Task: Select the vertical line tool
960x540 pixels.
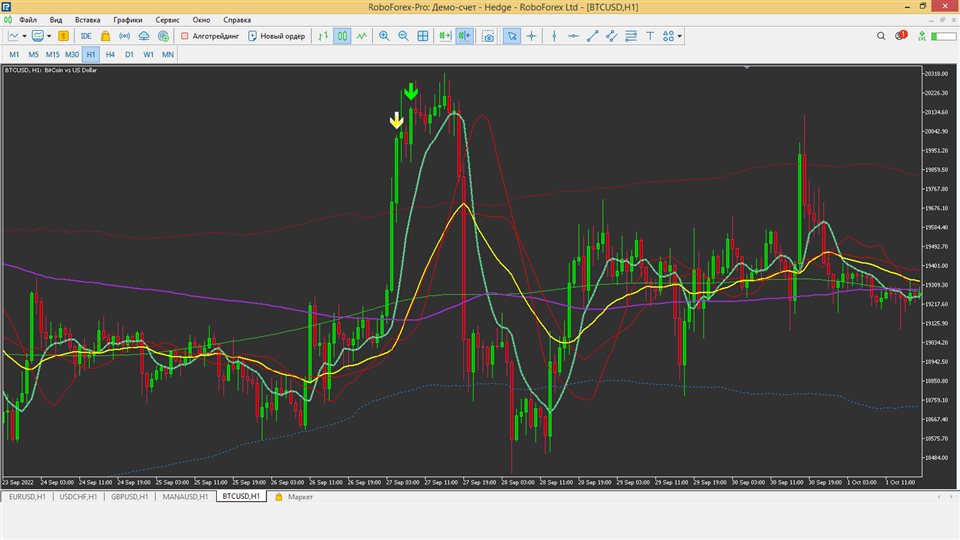Action: click(554, 36)
